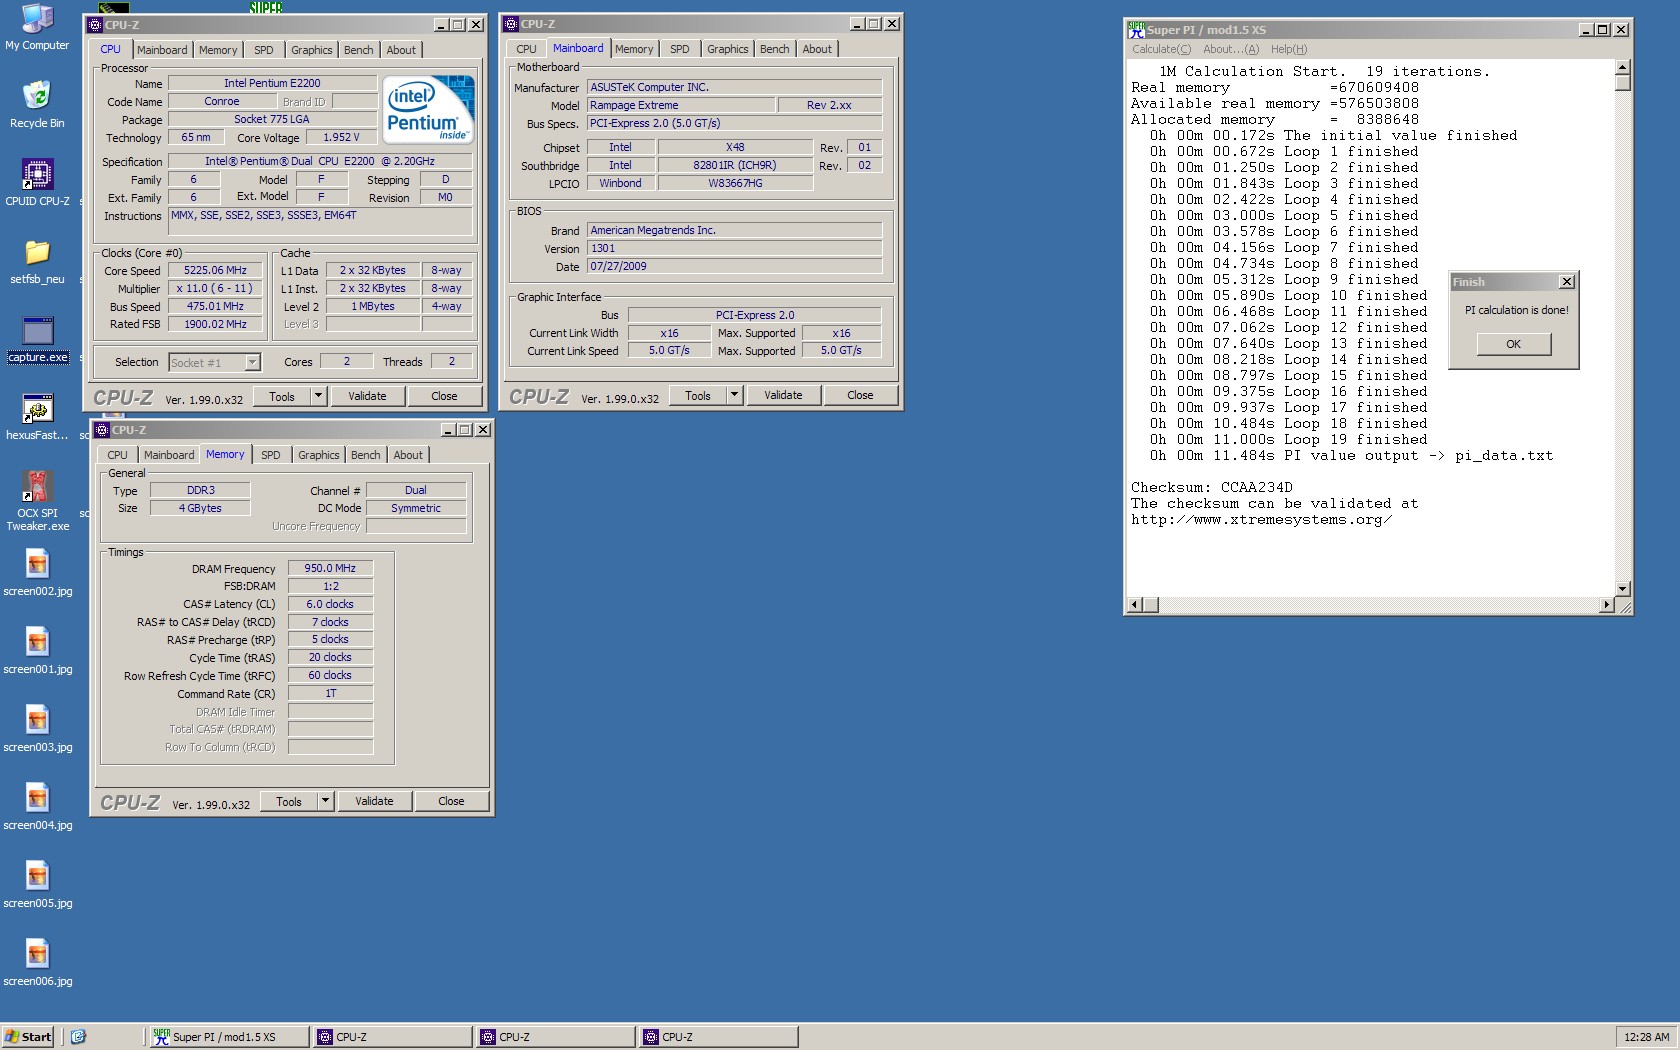Click Validate in CPU window
This screenshot has width=1680, height=1050.
(x=367, y=397)
